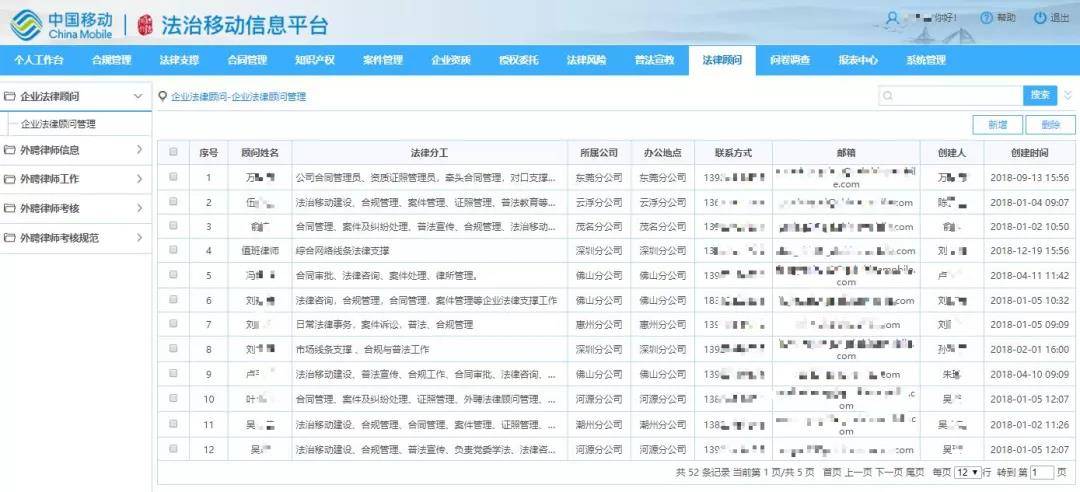Expand advanced search with double-chevron arrow
Image resolution: width=1080 pixels, height=492 pixels.
pyautogui.click(x=1067, y=96)
